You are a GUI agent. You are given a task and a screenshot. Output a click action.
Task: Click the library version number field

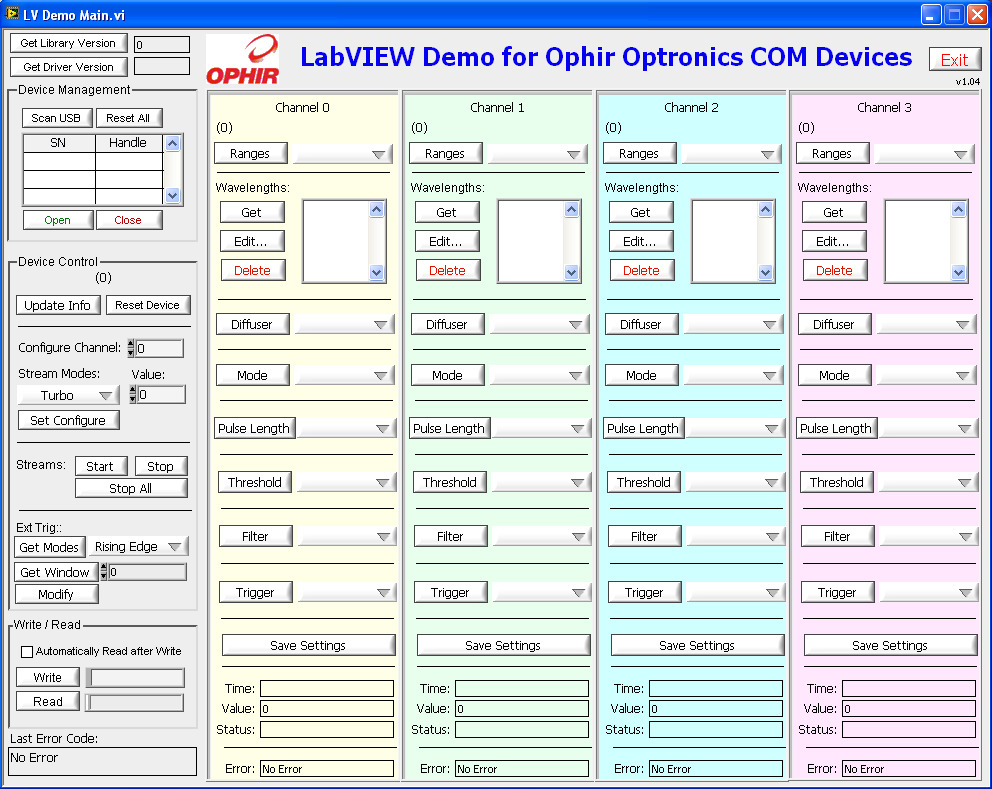click(x=162, y=44)
